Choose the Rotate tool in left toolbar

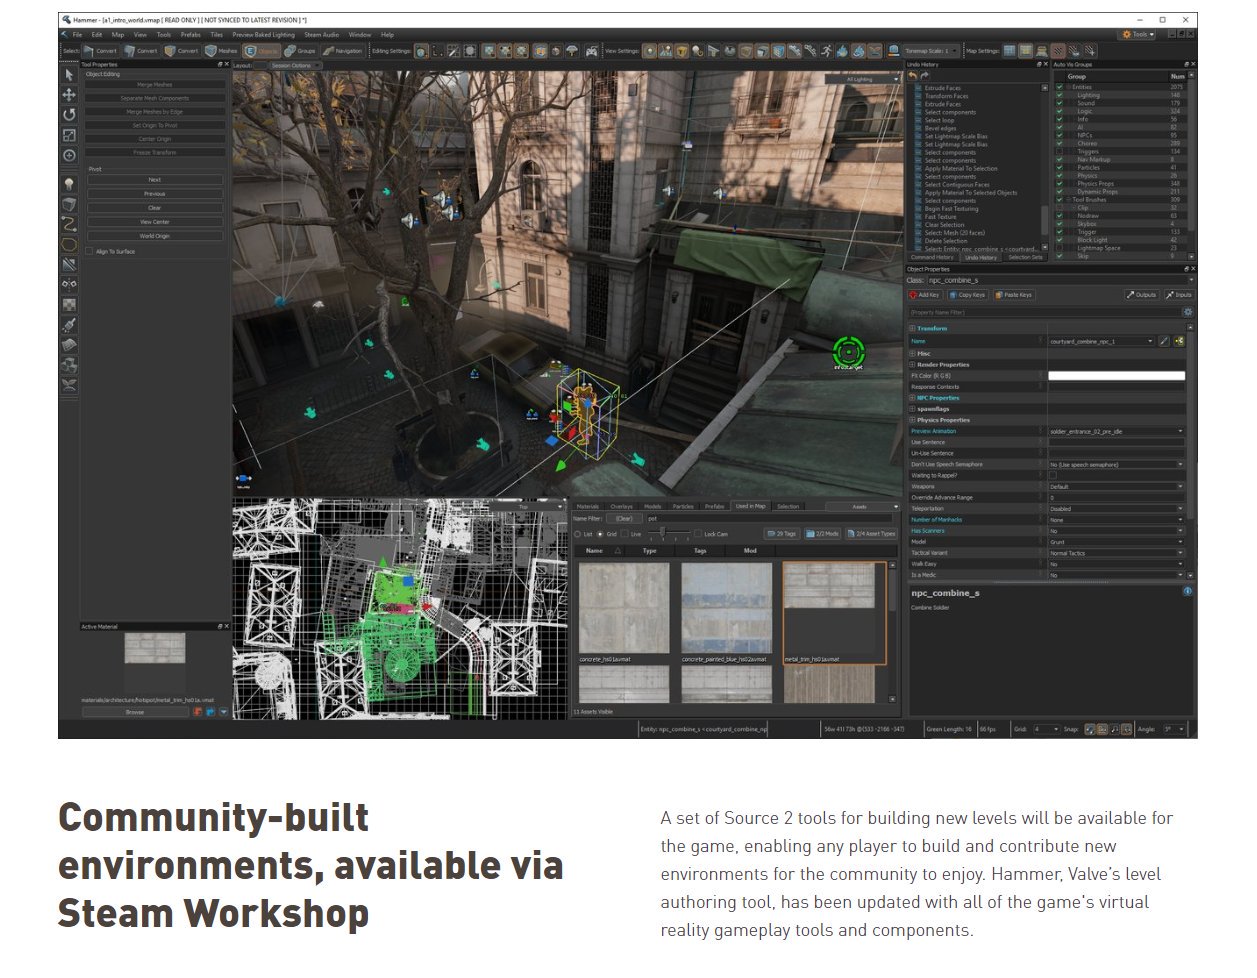[69, 115]
